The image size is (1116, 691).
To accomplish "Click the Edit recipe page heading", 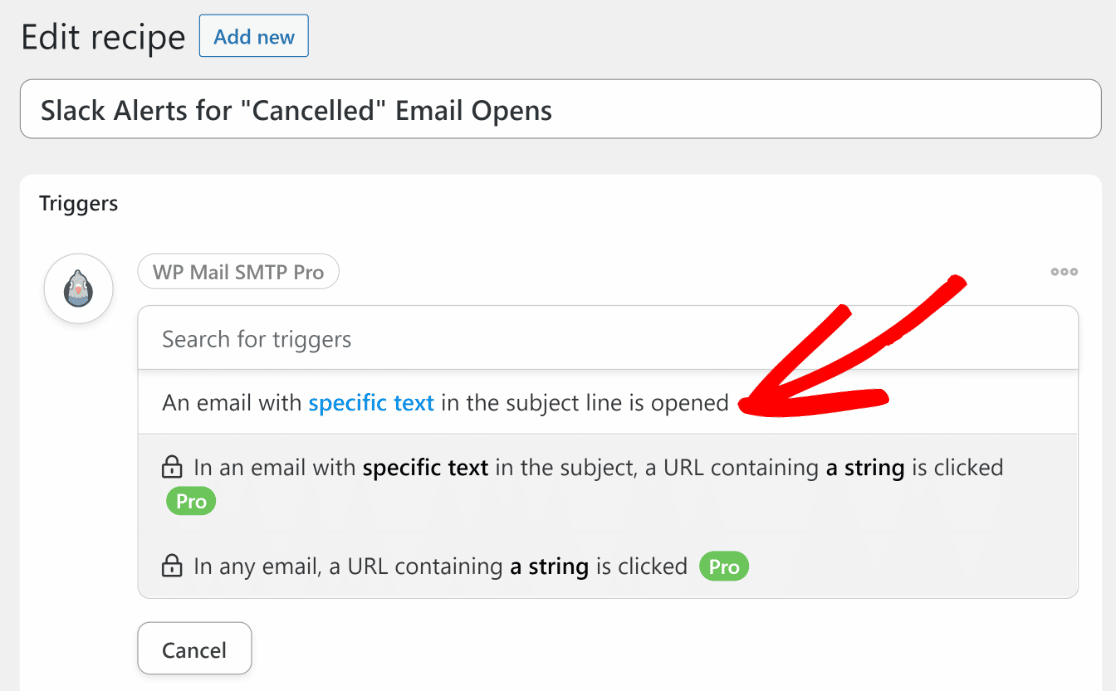I will click(x=103, y=37).
